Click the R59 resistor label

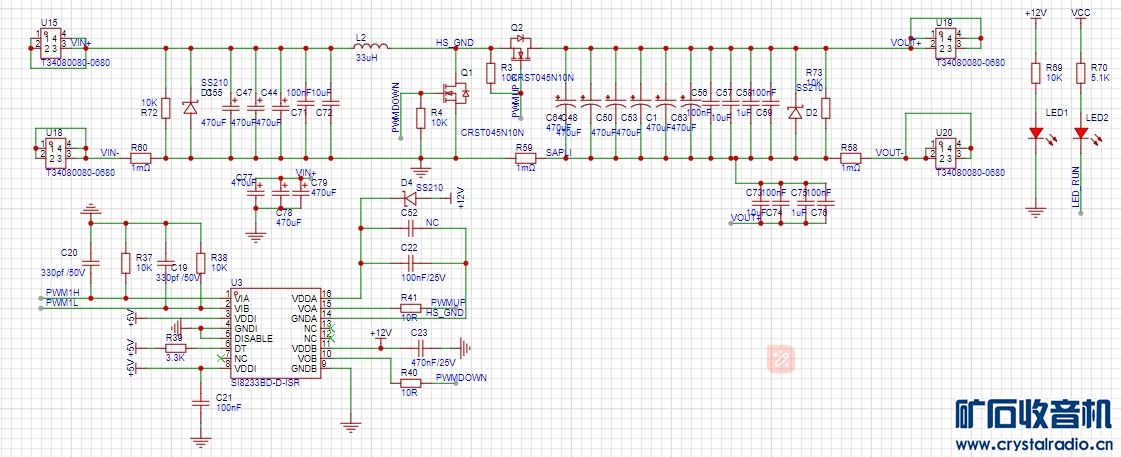(x=525, y=147)
